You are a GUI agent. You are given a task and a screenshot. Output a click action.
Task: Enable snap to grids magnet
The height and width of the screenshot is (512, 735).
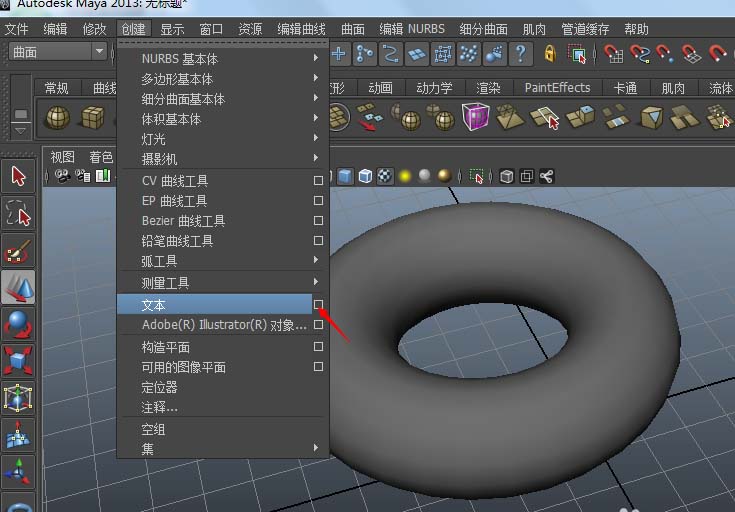tap(614, 53)
